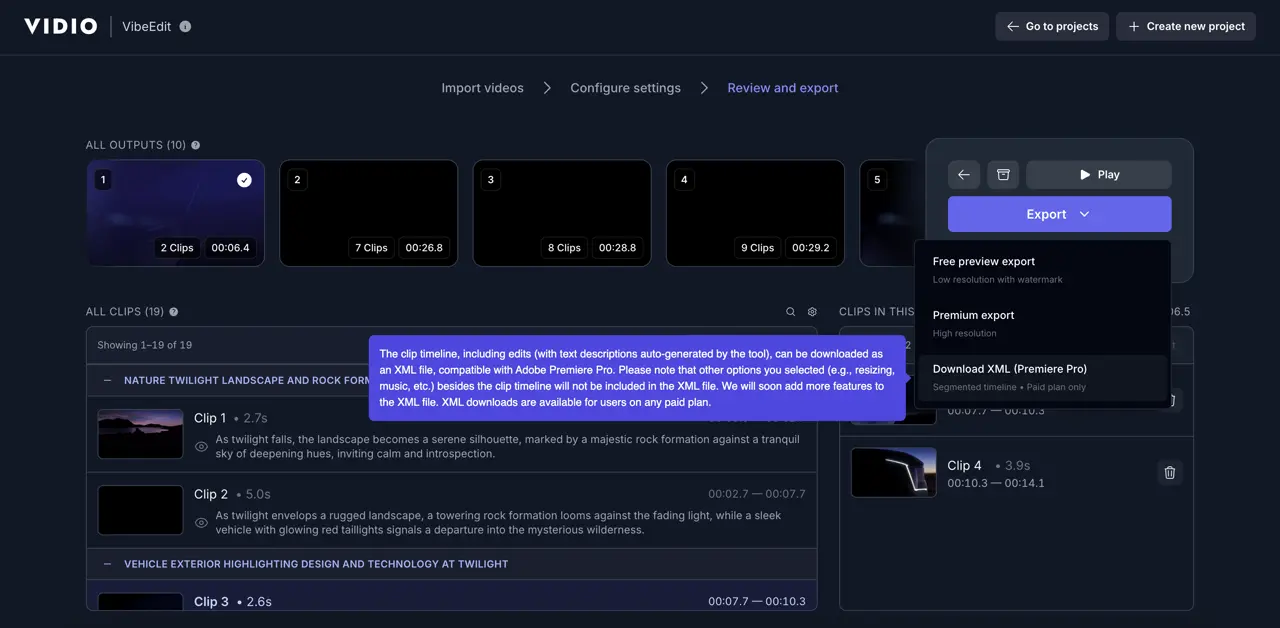Collapse Nature Twilight Landscape group
This screenshot has width=1280, height=628.
click(x=107, y=380)
